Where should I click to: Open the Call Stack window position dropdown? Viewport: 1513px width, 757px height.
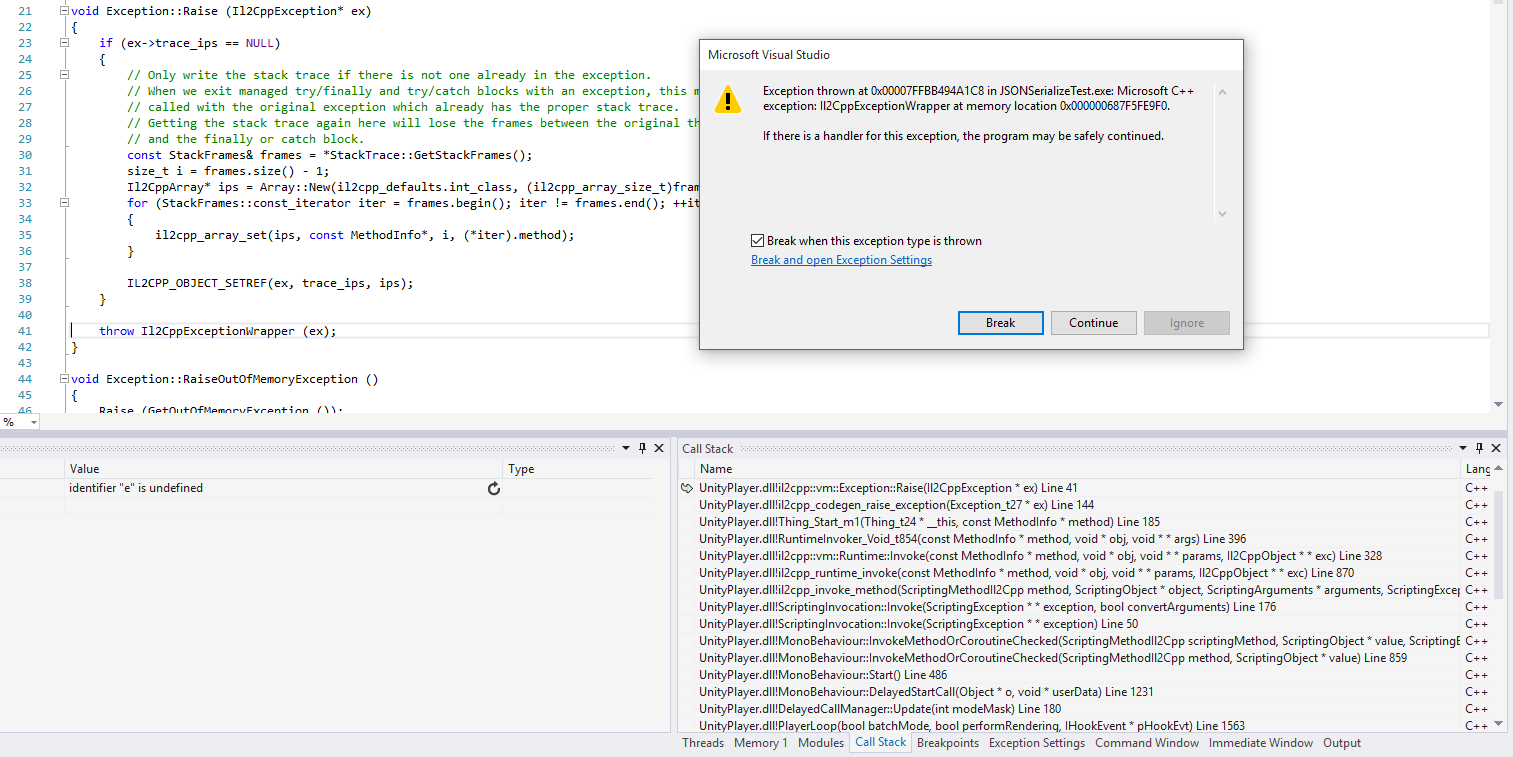pos(1464,449)
